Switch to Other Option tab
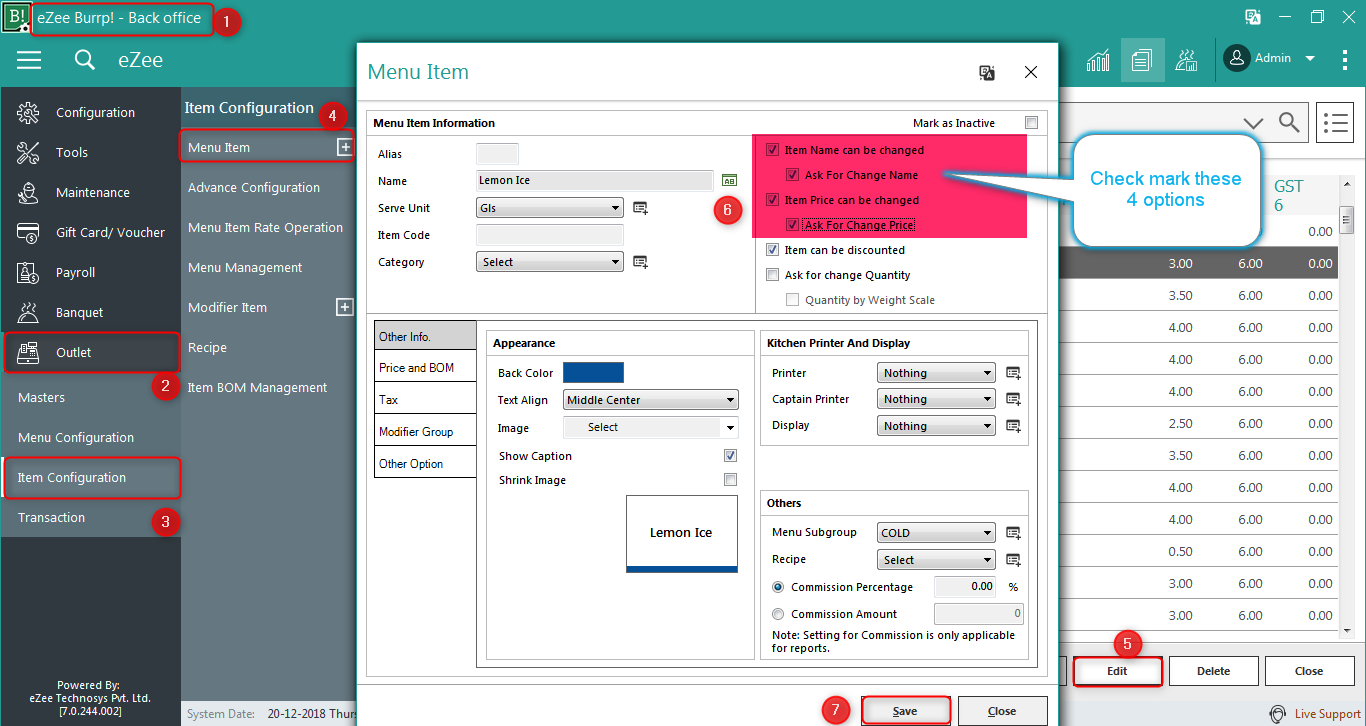Viewport: 1366px width, 726px height. (425, 464)
